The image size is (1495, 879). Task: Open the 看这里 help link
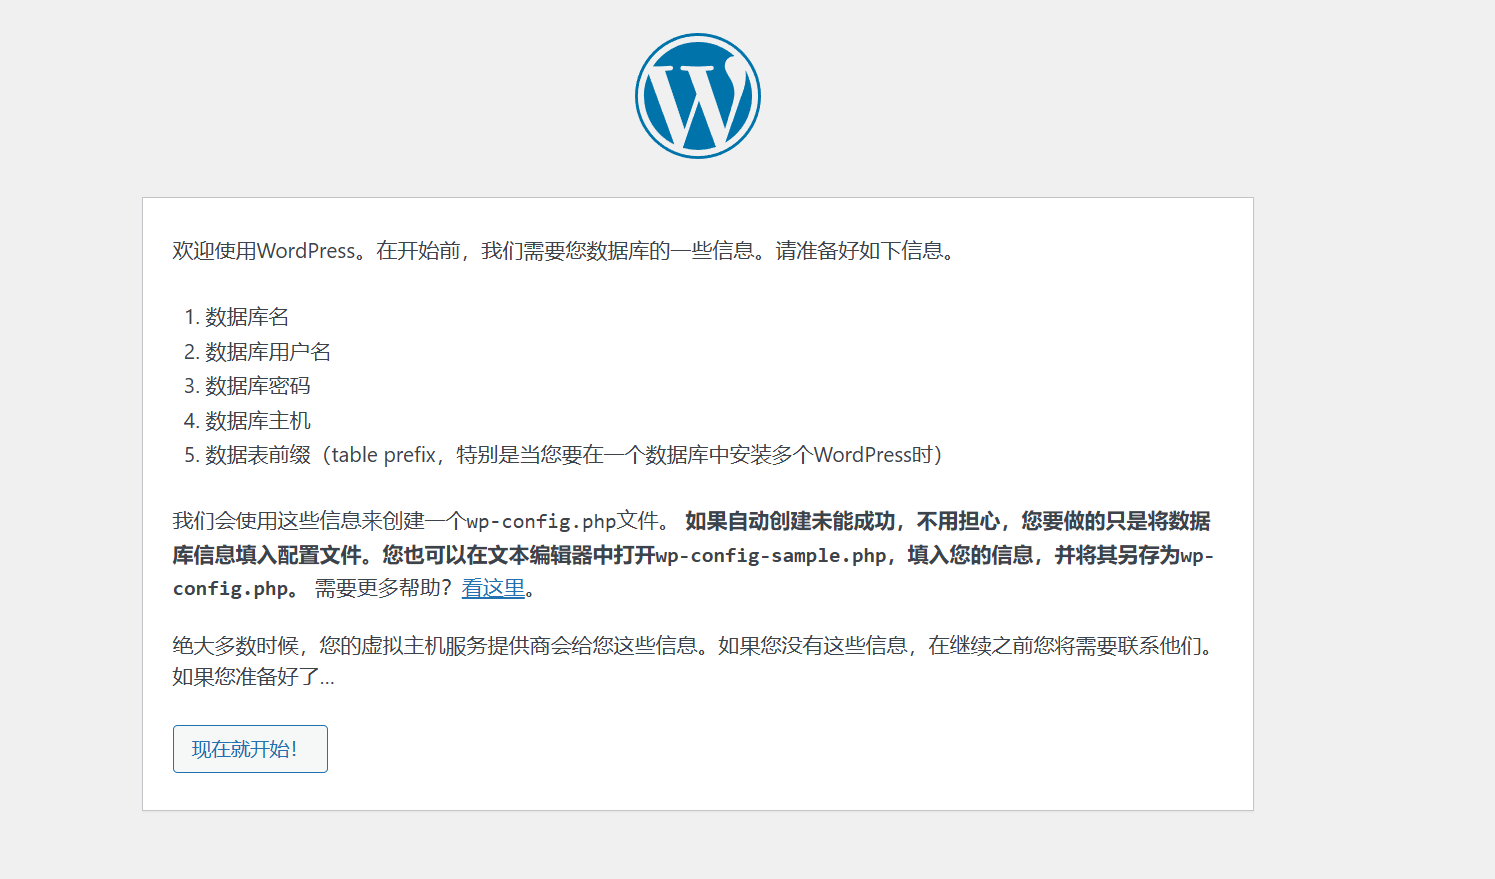[493, 588]
